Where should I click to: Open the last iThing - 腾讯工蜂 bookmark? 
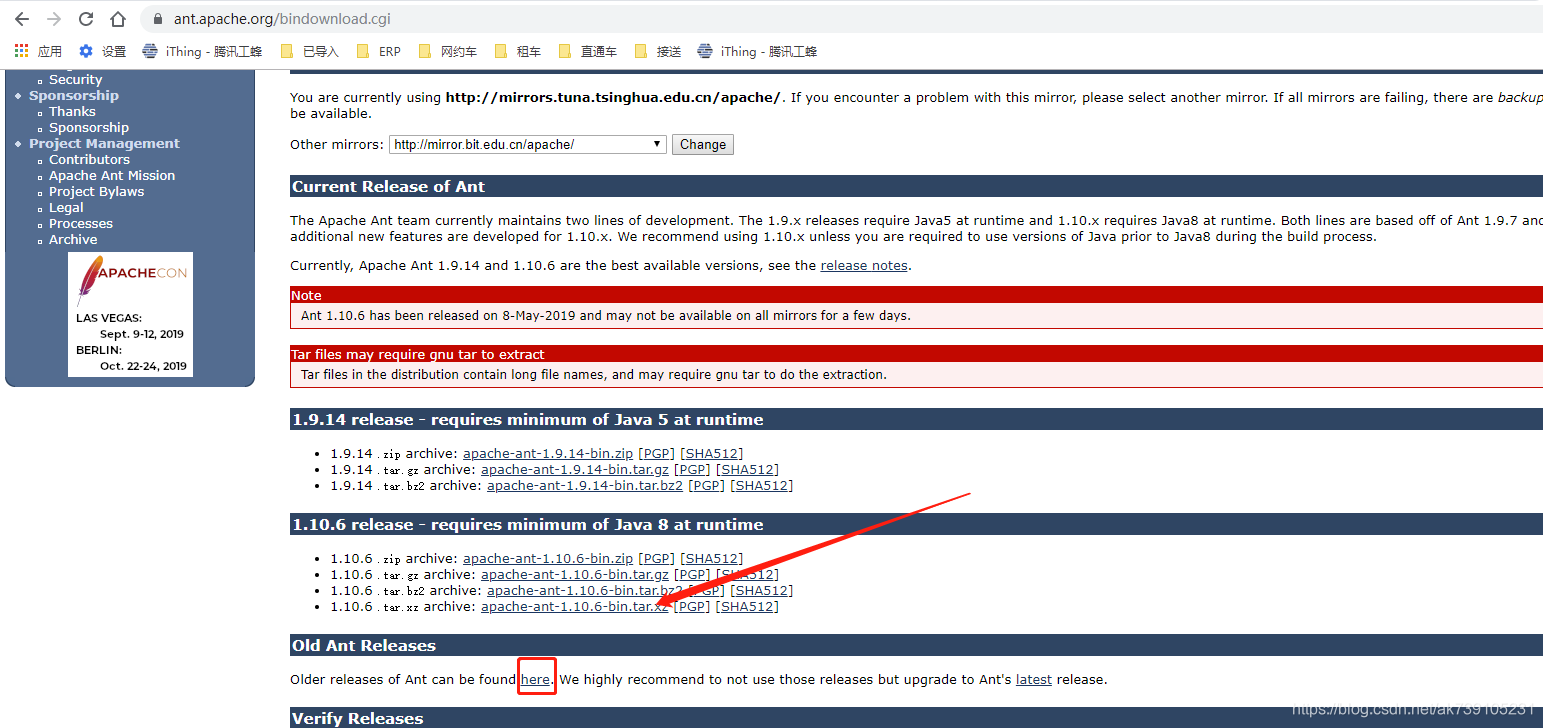757,51
